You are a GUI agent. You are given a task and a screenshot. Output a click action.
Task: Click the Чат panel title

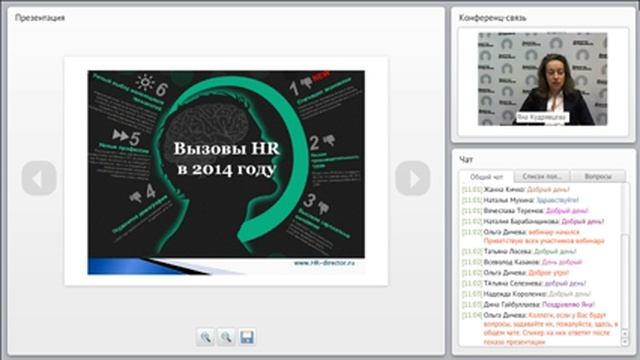pyautogui.click(x=466, y=159)
